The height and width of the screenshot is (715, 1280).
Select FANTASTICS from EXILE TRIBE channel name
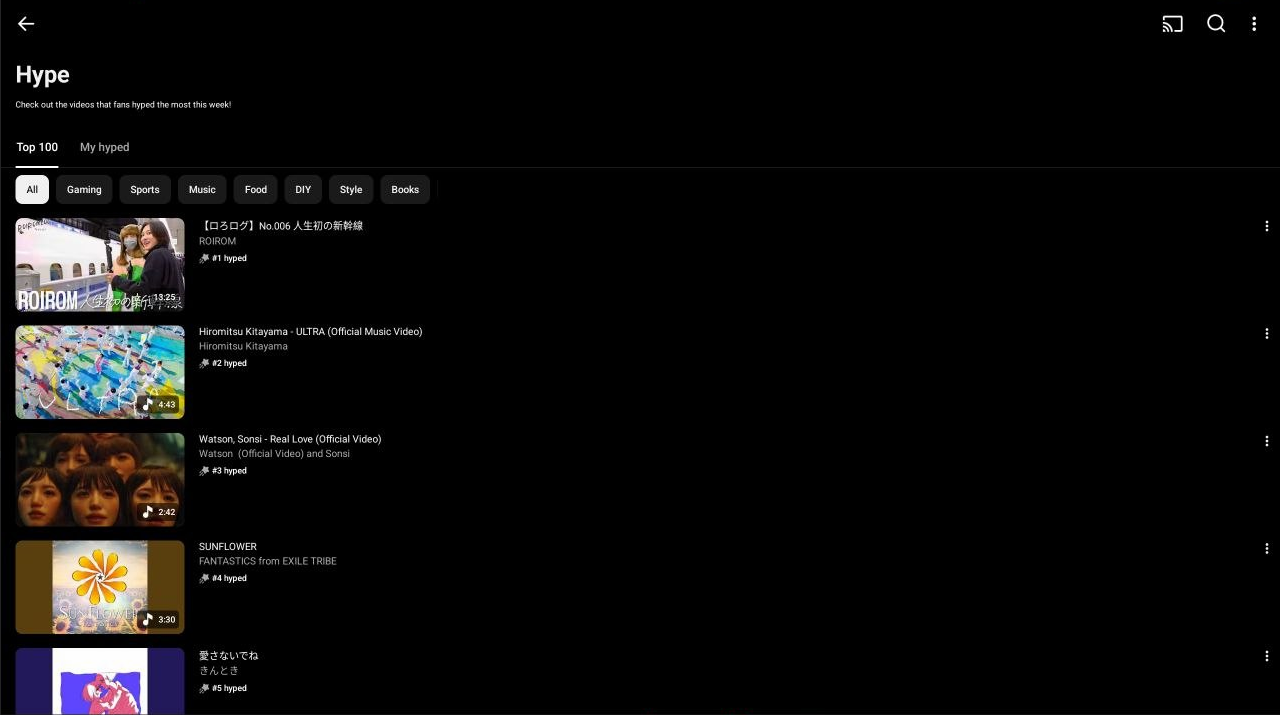click(x=268, y=562)
